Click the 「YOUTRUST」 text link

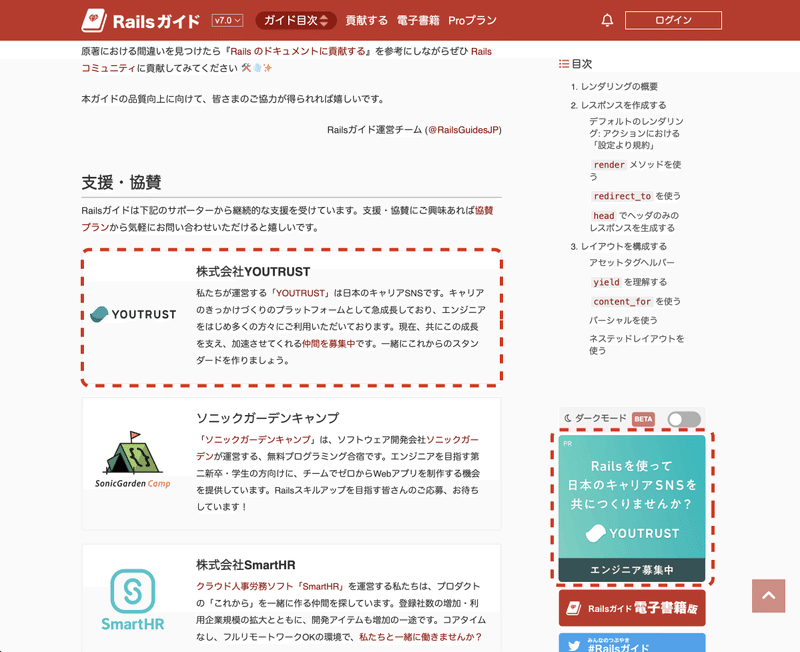tap(301, 293)
